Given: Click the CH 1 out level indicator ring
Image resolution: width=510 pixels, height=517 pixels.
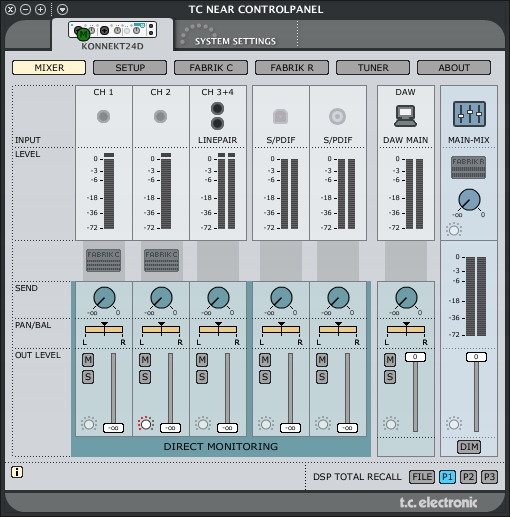Looking at the screenshot, I should [89, 424].
